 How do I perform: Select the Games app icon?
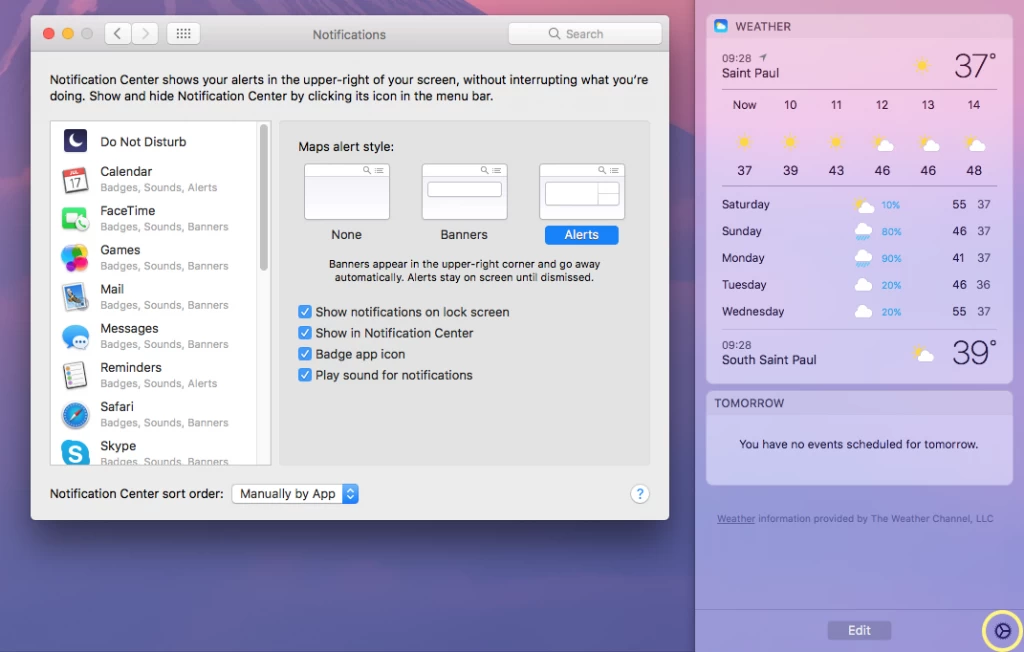75,258
